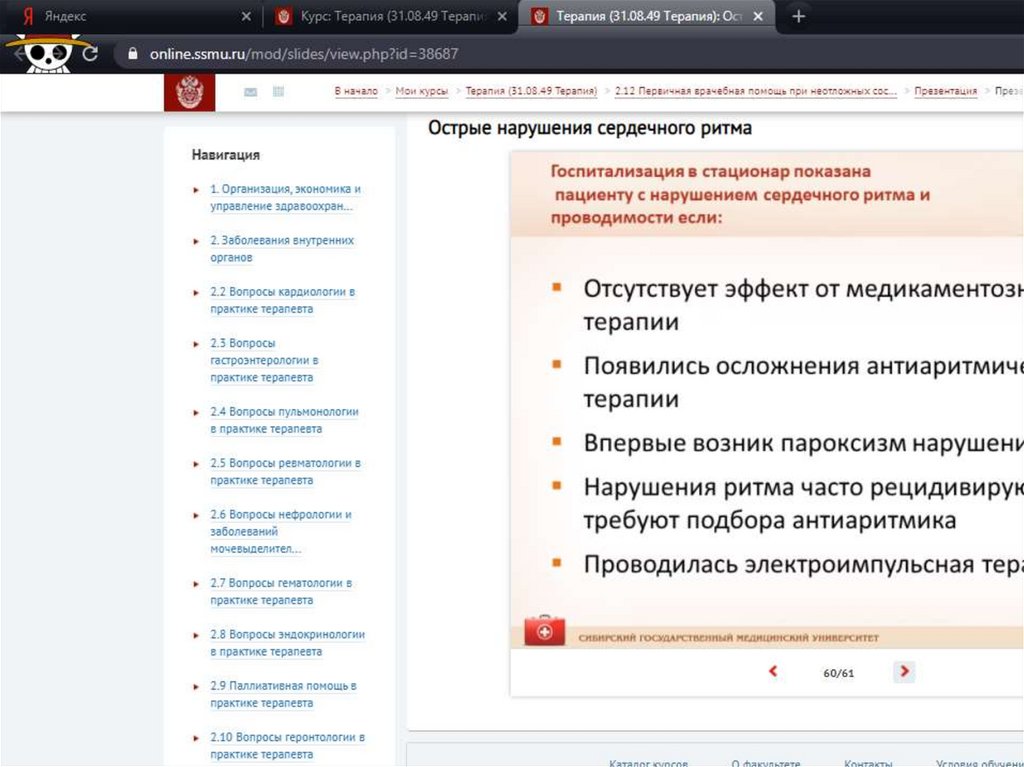Switch to the 'Курс: Терапия' tab
1024x767 pixels.
[390, 17]
